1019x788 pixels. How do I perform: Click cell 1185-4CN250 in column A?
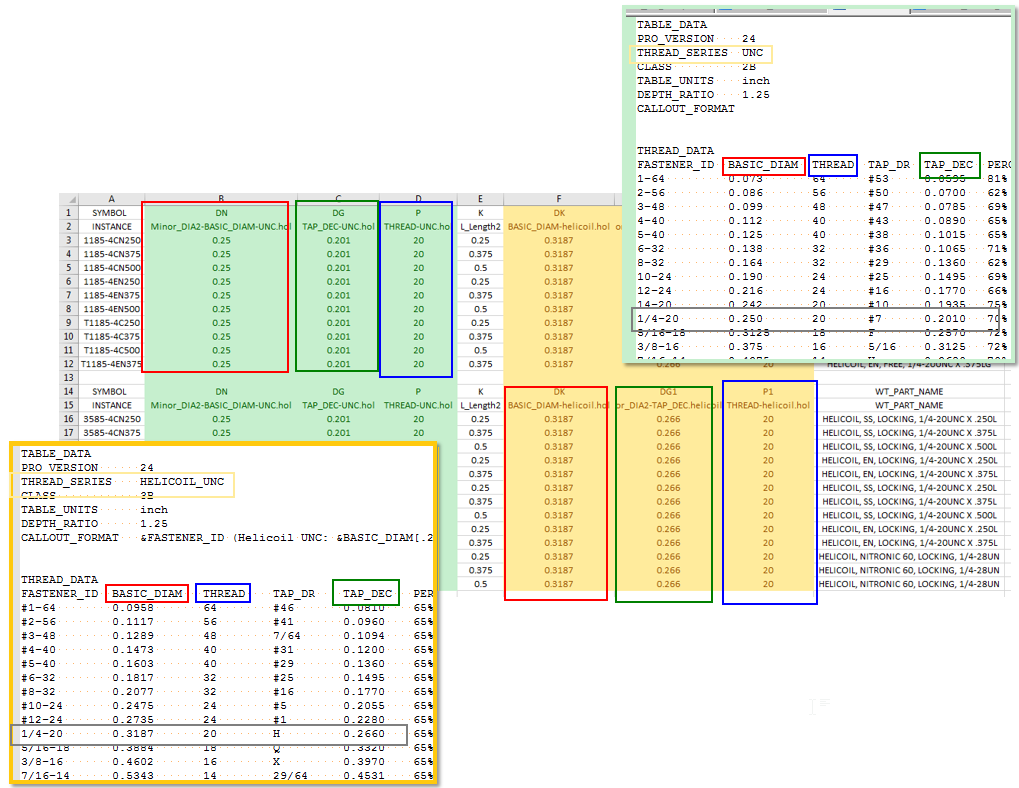[111, 240]
